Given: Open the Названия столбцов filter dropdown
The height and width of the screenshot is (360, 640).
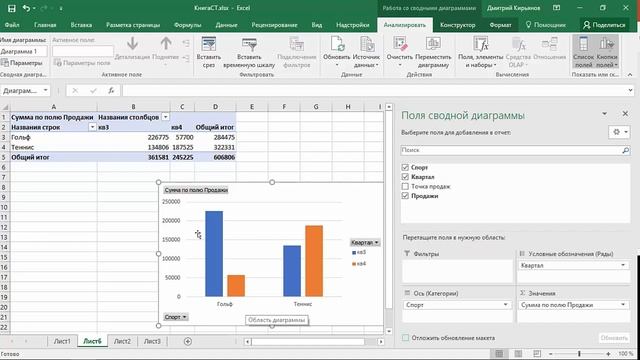Looking at the screenshot, I should coord(165,117).
